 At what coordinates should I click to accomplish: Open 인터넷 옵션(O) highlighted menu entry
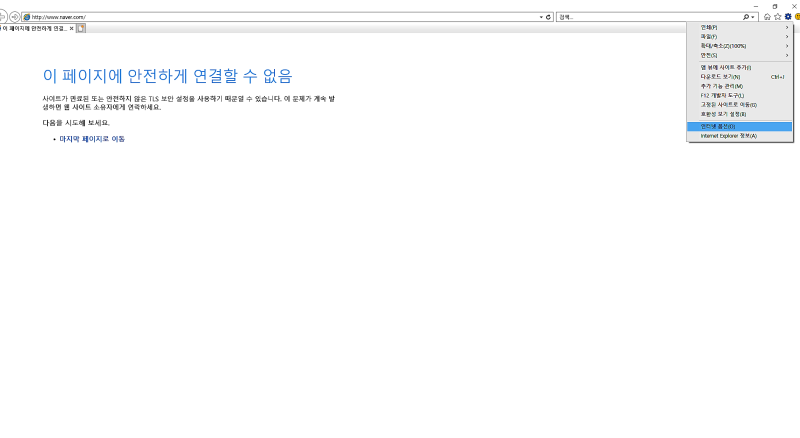(739, 126)
